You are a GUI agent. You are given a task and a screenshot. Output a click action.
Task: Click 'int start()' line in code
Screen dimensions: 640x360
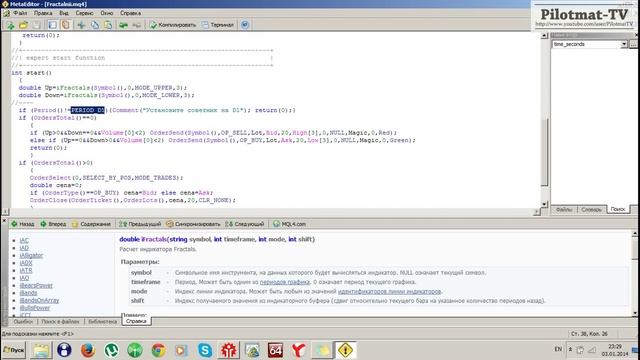[x=31, y=73]
